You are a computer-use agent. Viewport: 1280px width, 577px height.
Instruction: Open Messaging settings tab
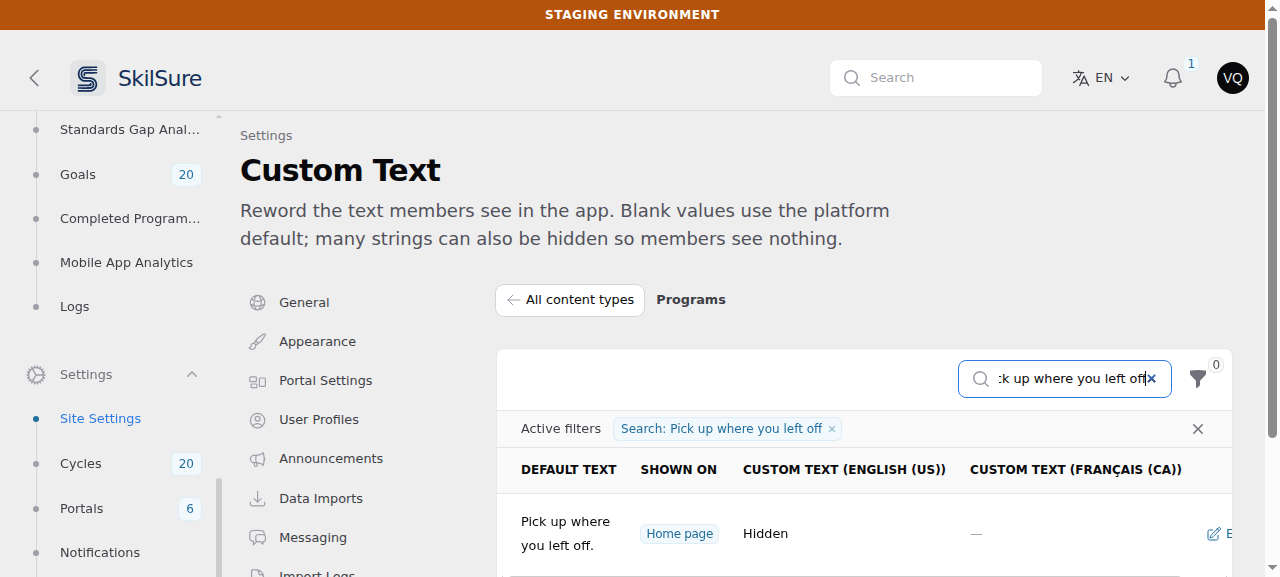tap(313, 538)
